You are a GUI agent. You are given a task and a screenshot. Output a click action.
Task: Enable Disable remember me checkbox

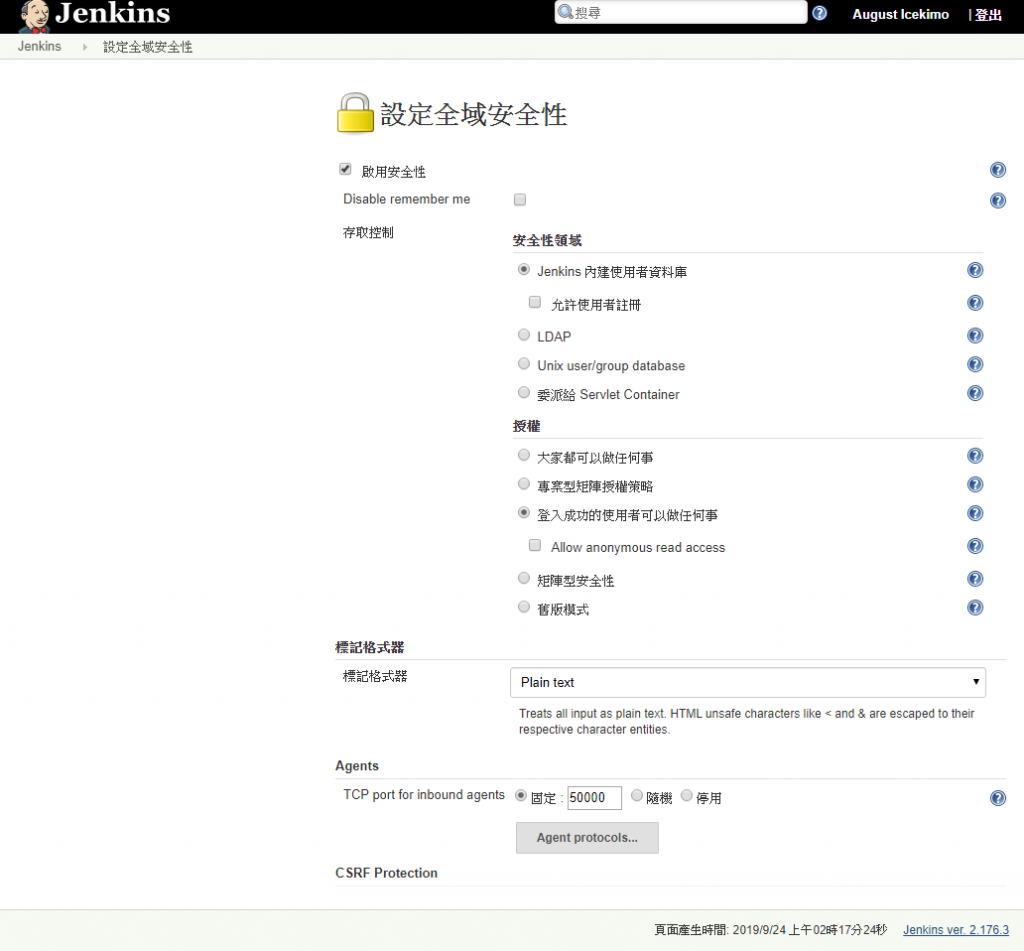click(x=520, y=199)
